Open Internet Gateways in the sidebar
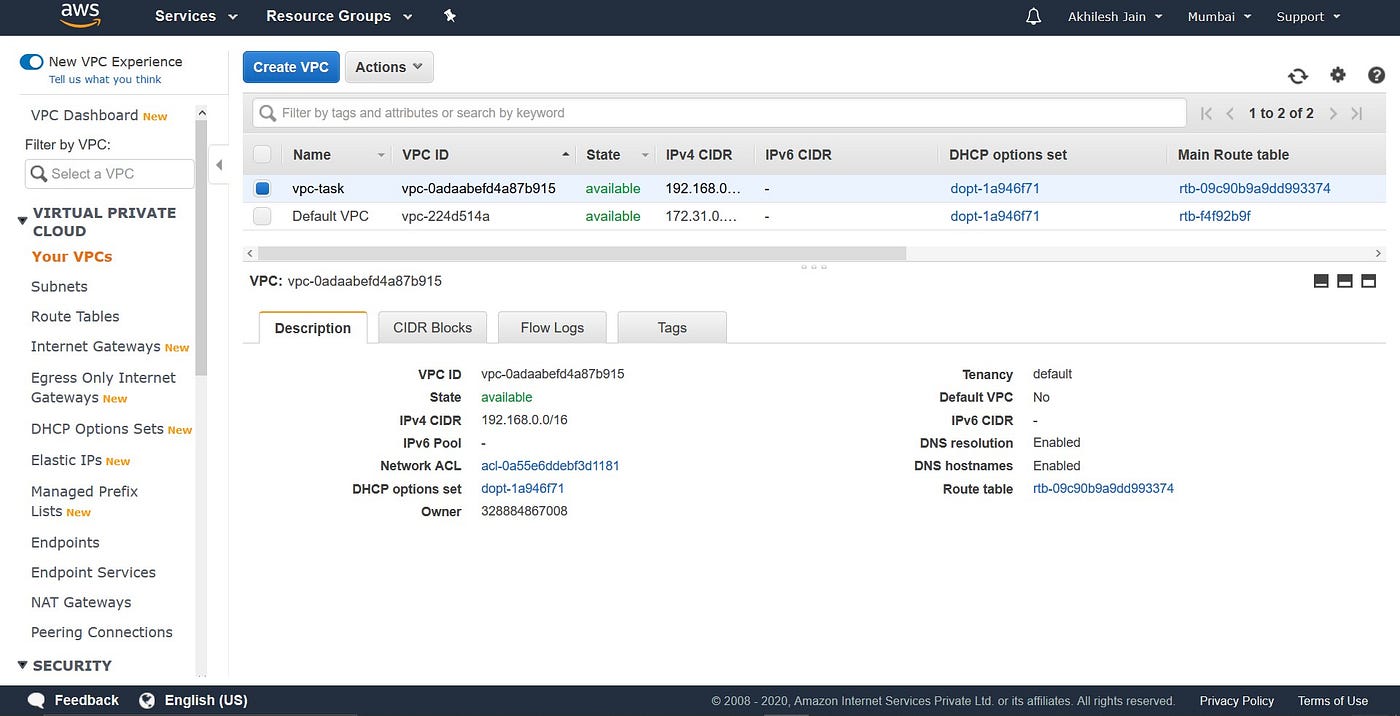This screenshot has width=1400, height=716. point(96,346)
